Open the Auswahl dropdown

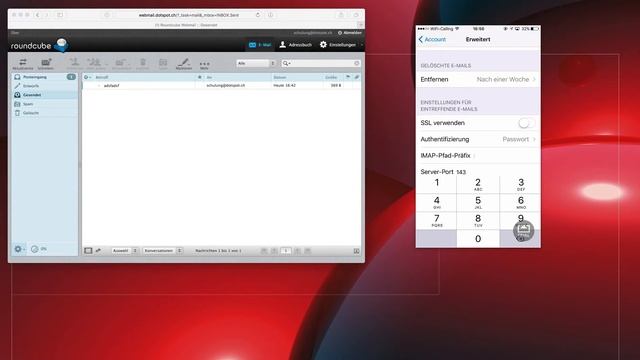coord(124,251)
